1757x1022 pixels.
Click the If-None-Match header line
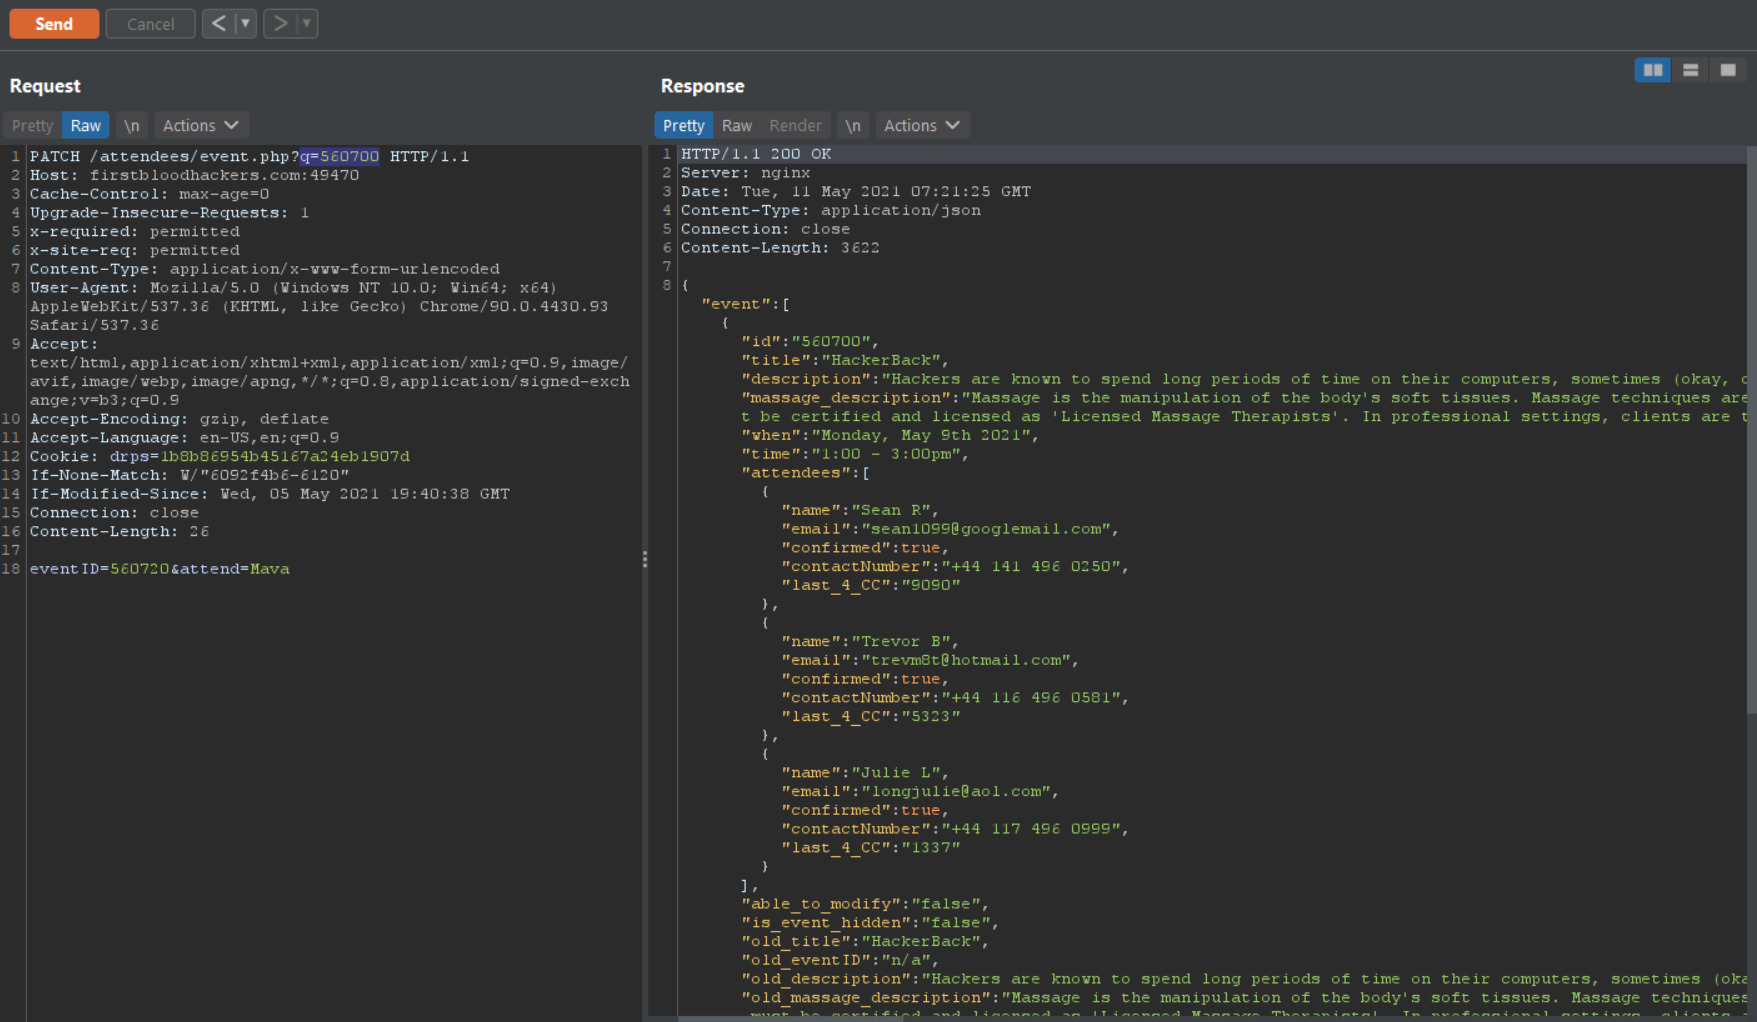pos(190,475)
